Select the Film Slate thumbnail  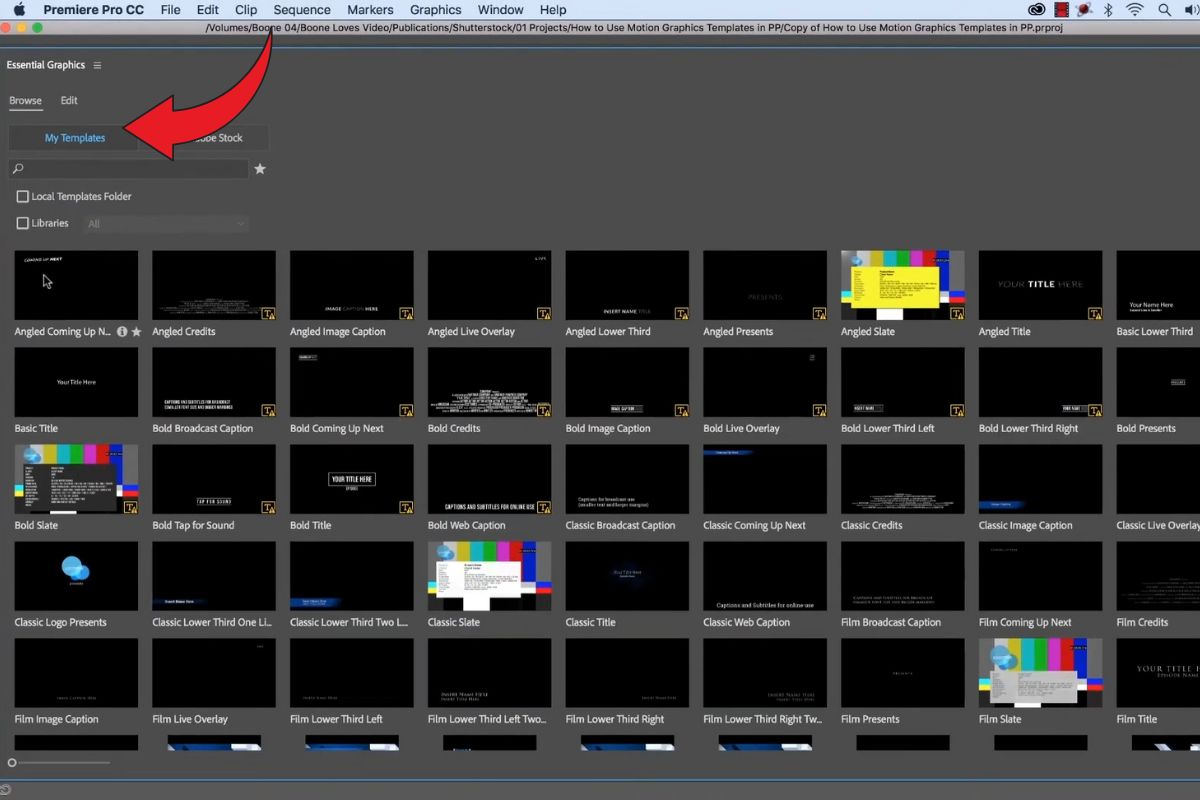1041,673
